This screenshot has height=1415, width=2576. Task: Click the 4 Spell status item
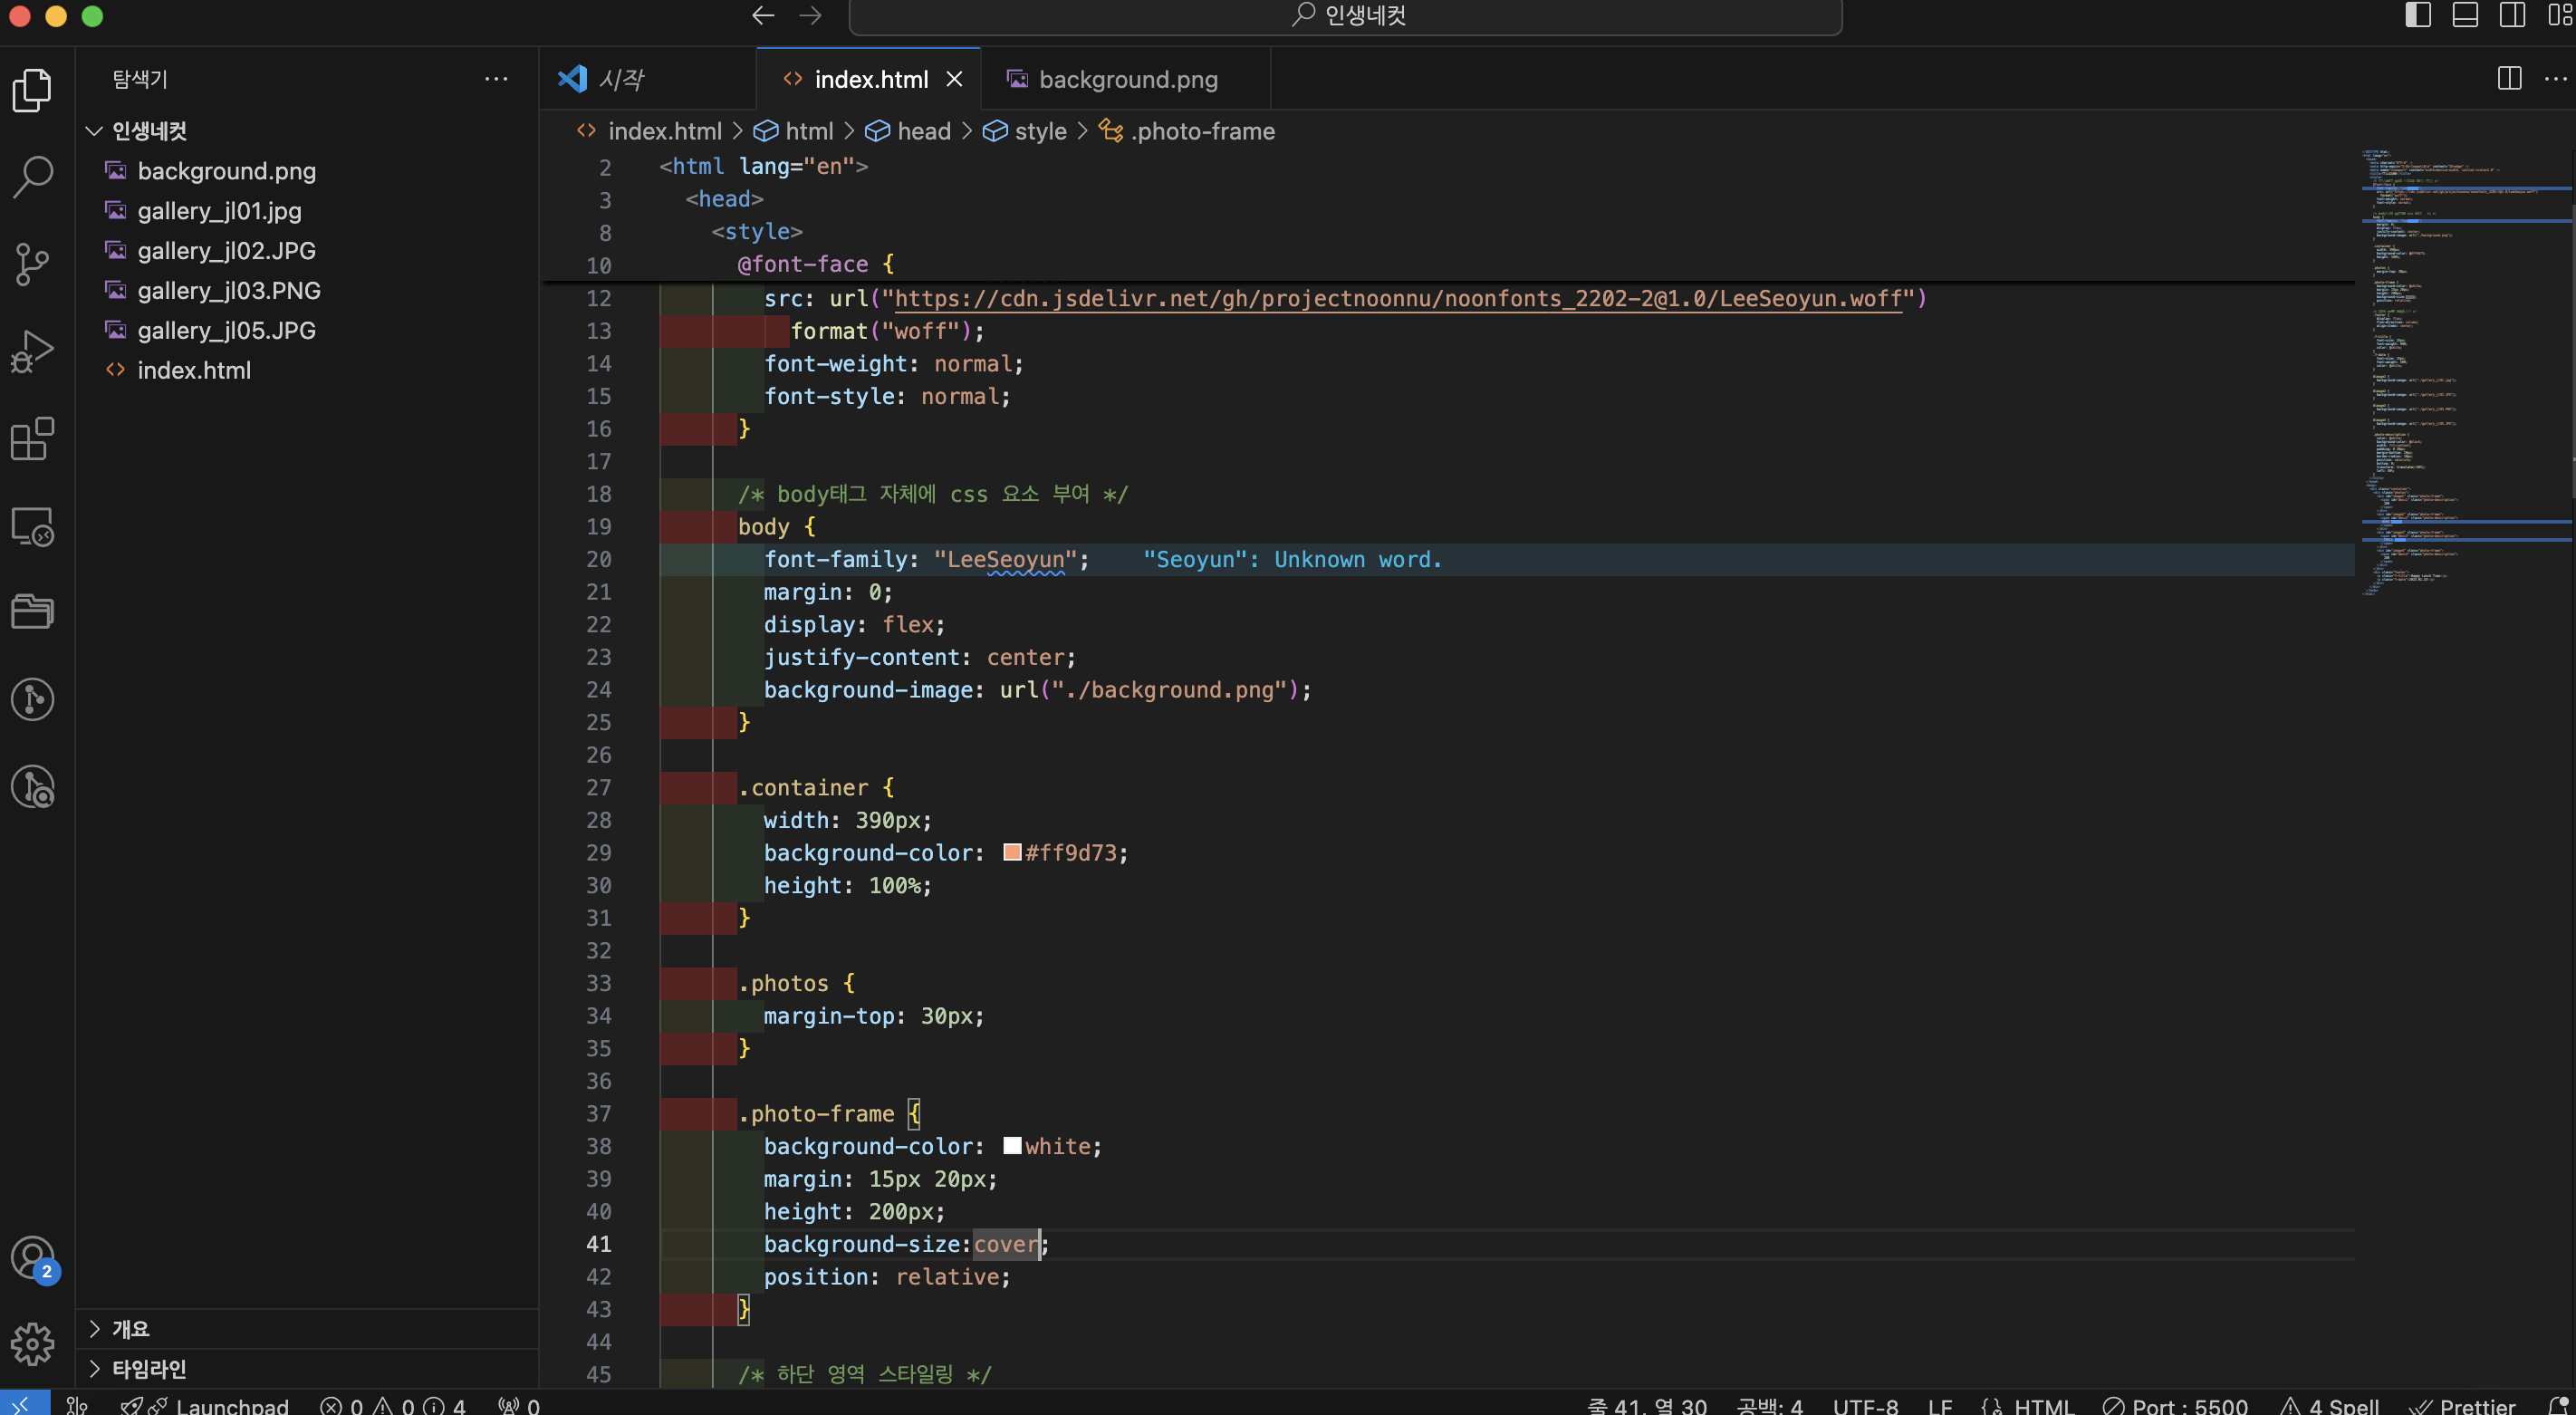pos(2329,1404)
